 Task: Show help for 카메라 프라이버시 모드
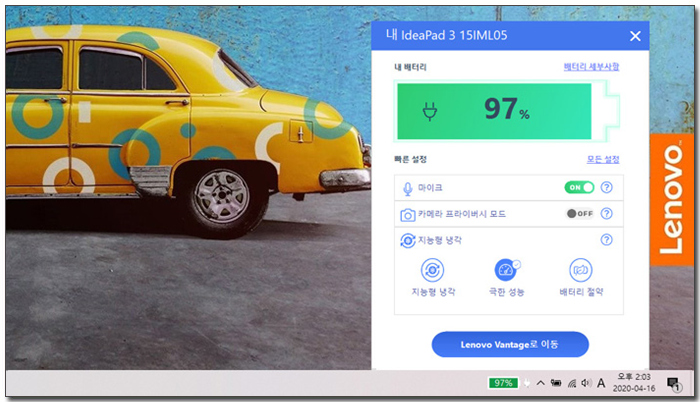[606, 214]
